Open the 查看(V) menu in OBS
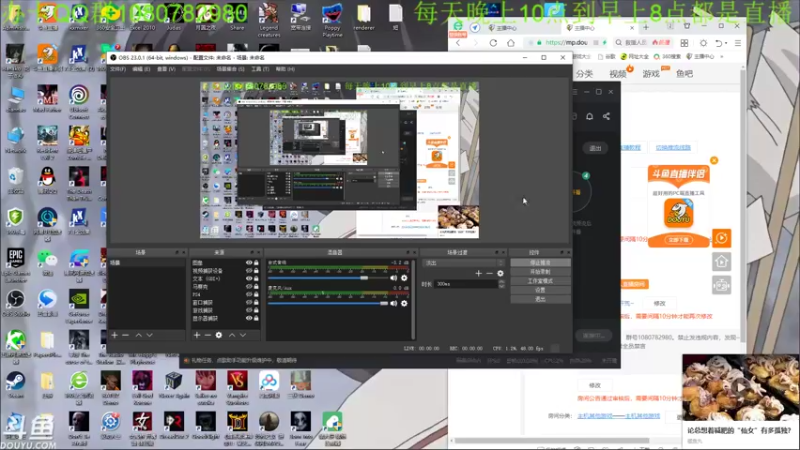Viewport: 800px width, 450px height. (166, 69)
